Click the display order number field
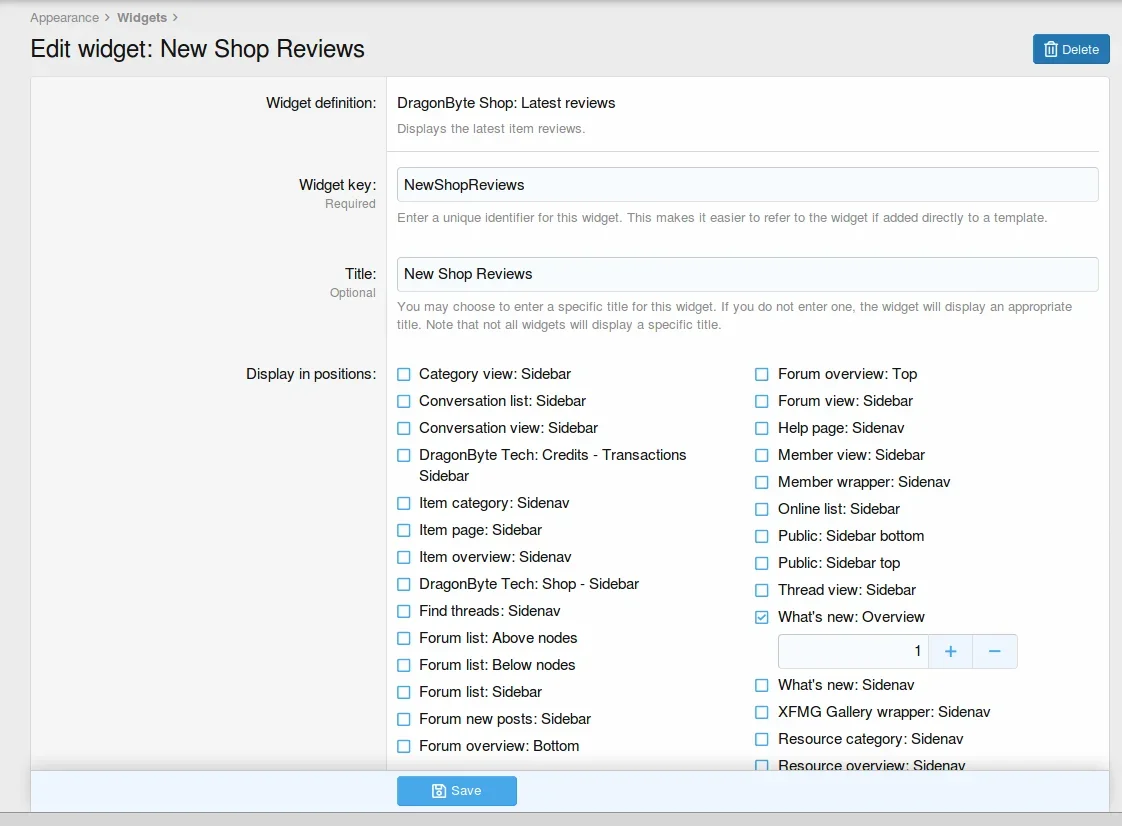This screenshot has height=826, width=1122. tap(853, 651)
